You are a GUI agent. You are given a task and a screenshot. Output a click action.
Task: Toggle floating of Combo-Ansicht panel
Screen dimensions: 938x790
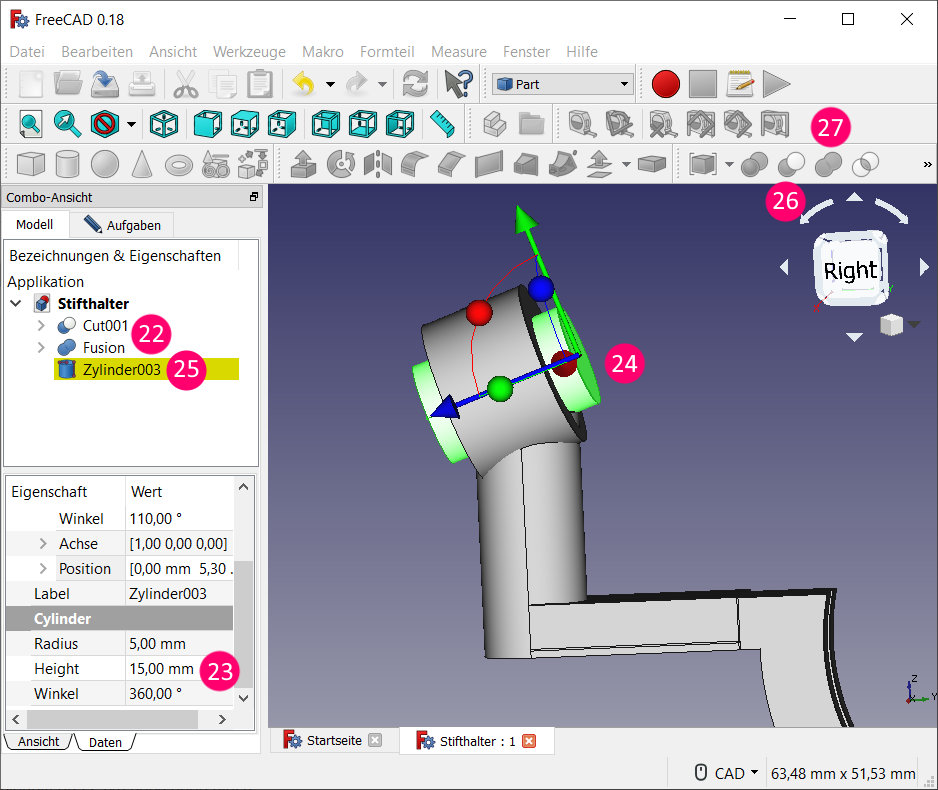coord(254,198)
